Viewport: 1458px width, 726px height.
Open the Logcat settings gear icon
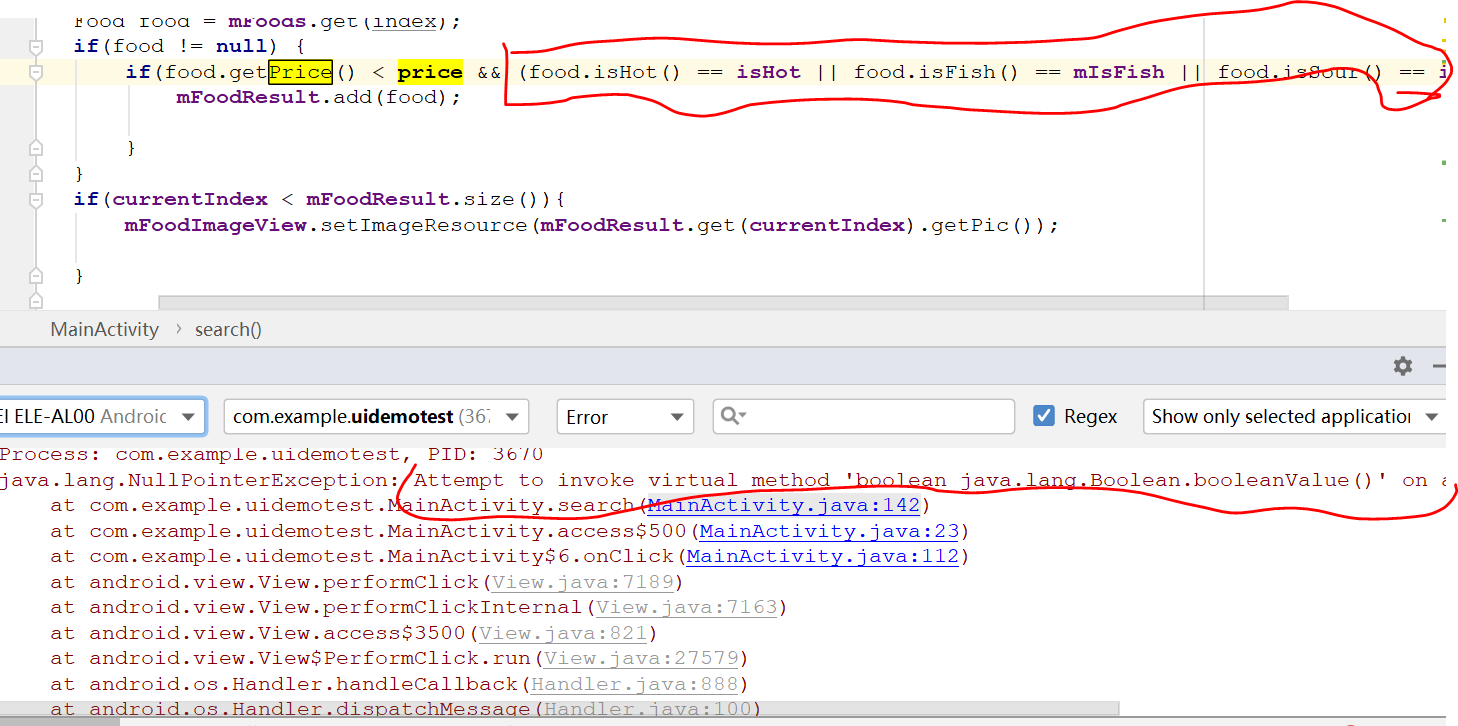pos(1403,366)
